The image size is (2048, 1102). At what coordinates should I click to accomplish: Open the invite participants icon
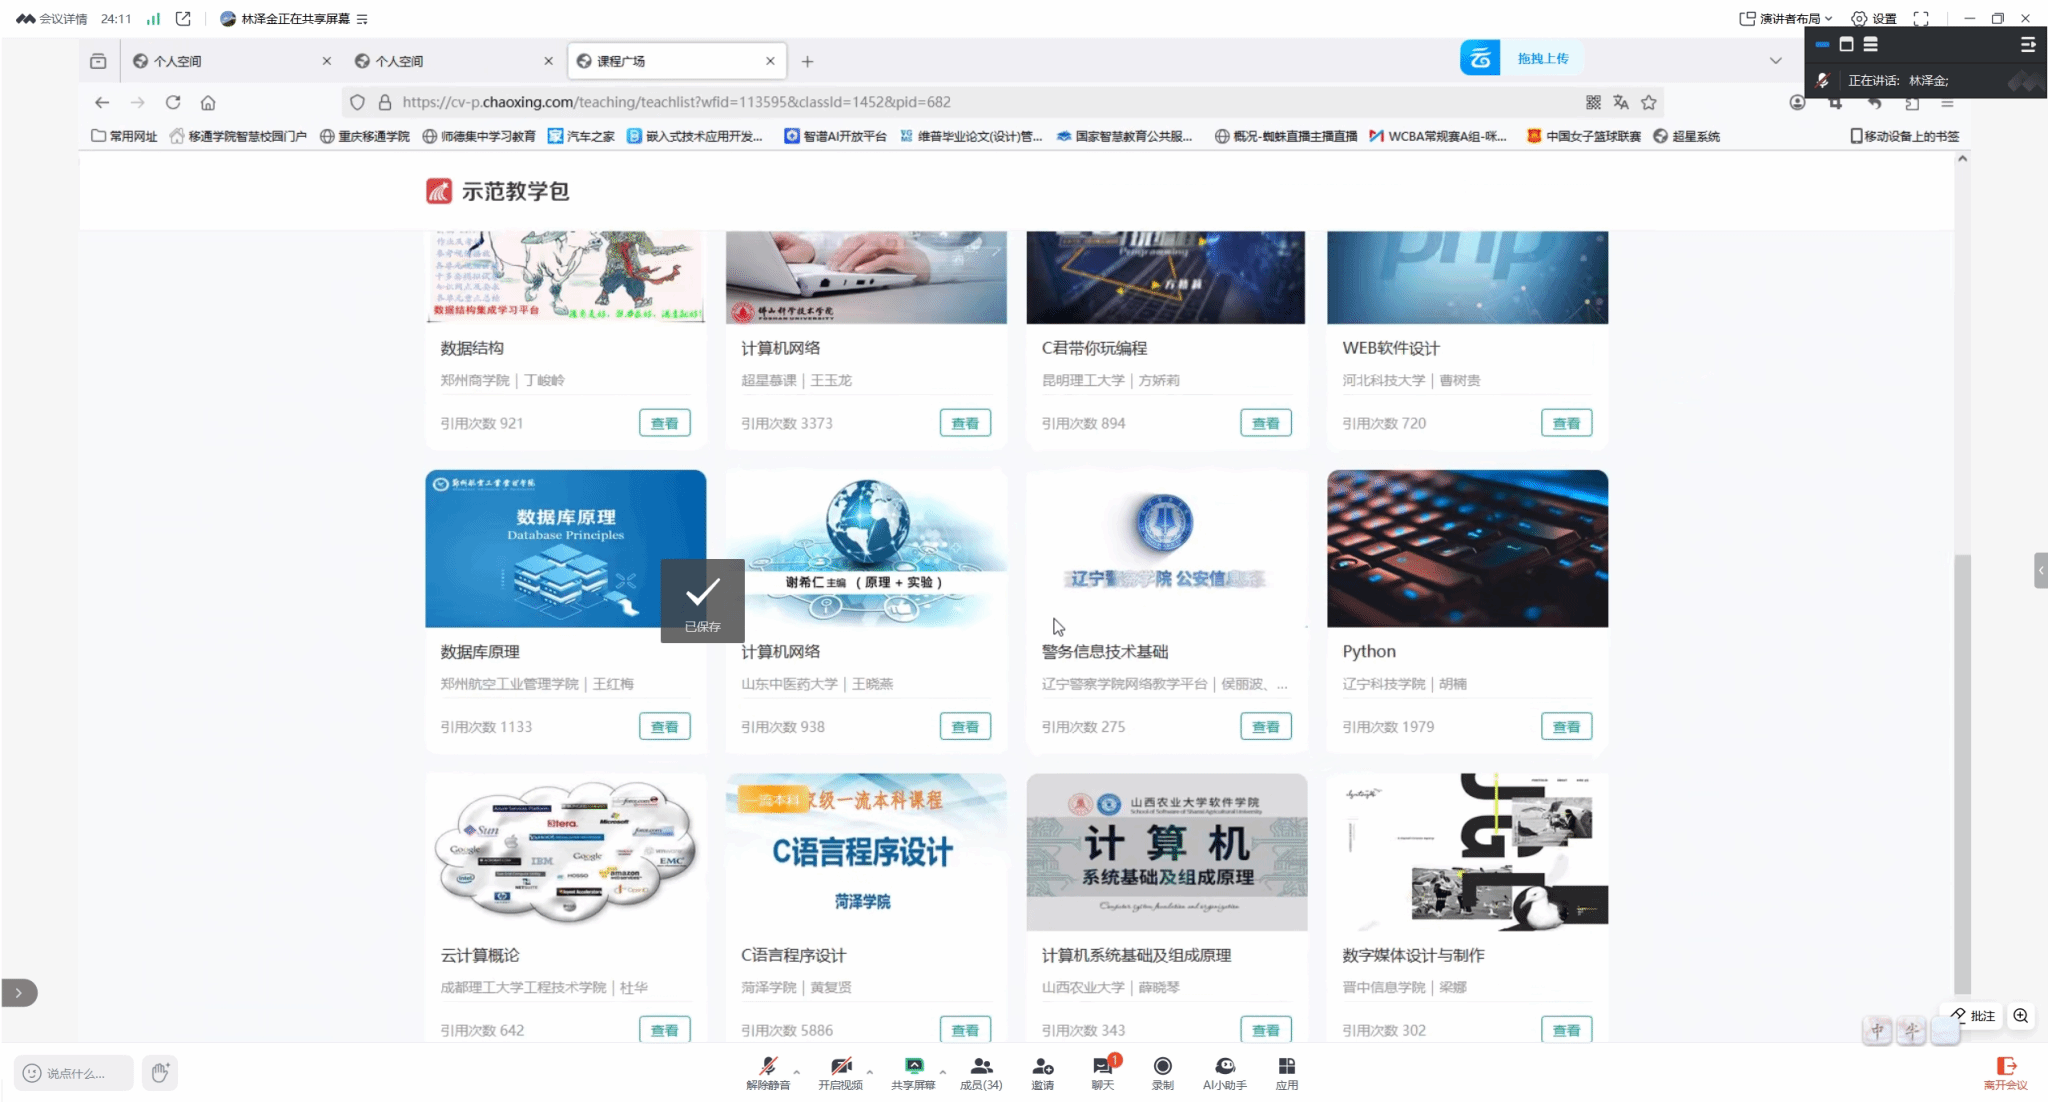click(x=1042, y=1067)
